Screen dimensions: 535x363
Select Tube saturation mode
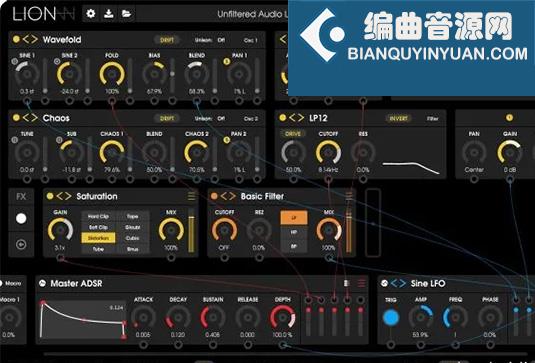click(98, 249)
